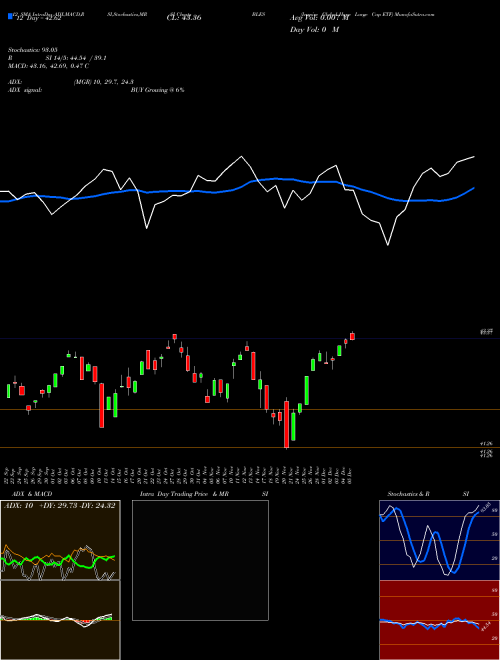Click the 'Intra Day Trading Price & MR' title
Image resolution: width=500 pixels, height=660 pixels.
[184, 494]
